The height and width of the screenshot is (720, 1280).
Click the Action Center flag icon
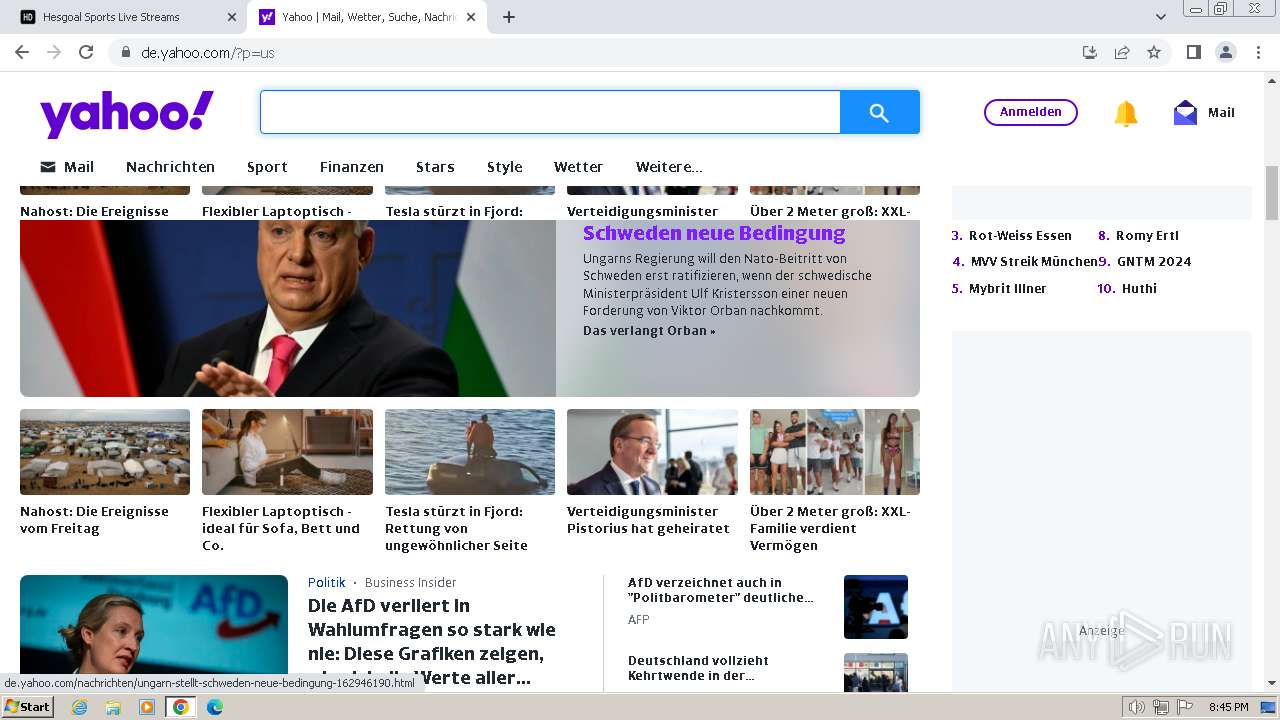[1185, 707]
